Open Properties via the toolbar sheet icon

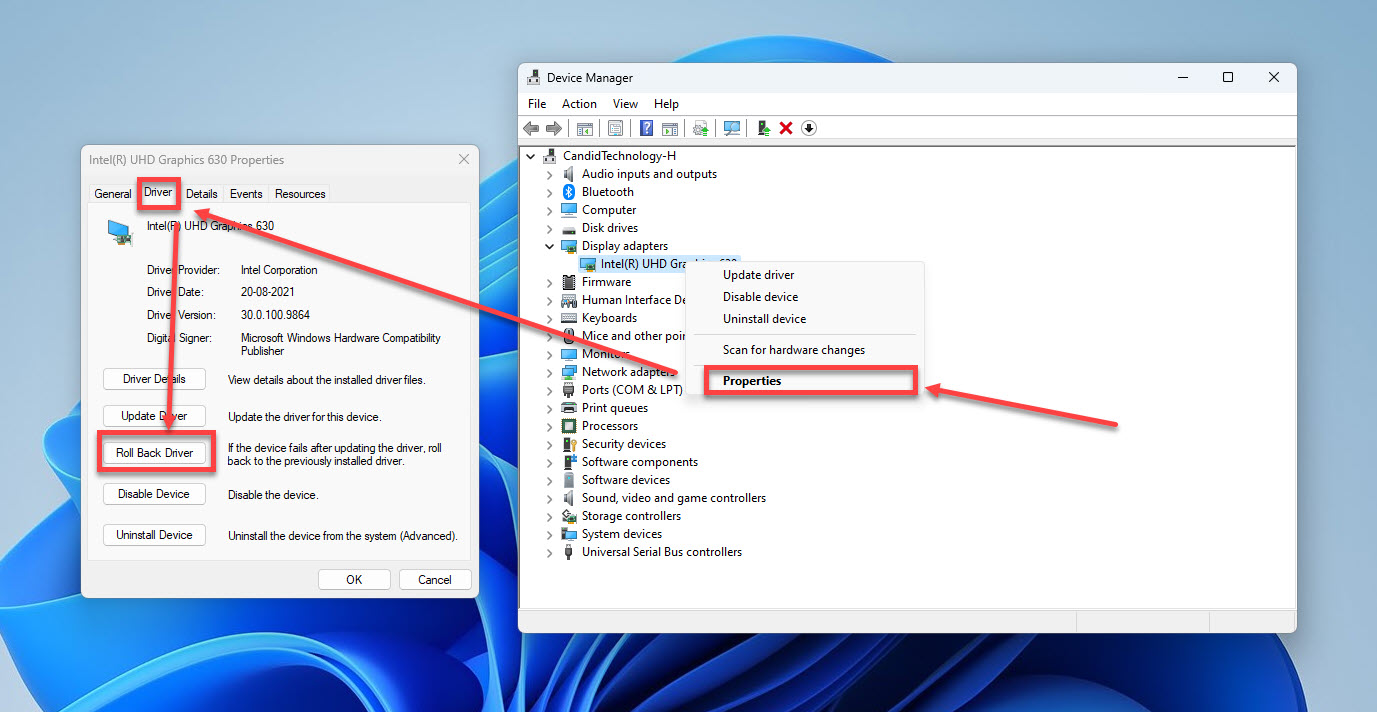[615, 128]
